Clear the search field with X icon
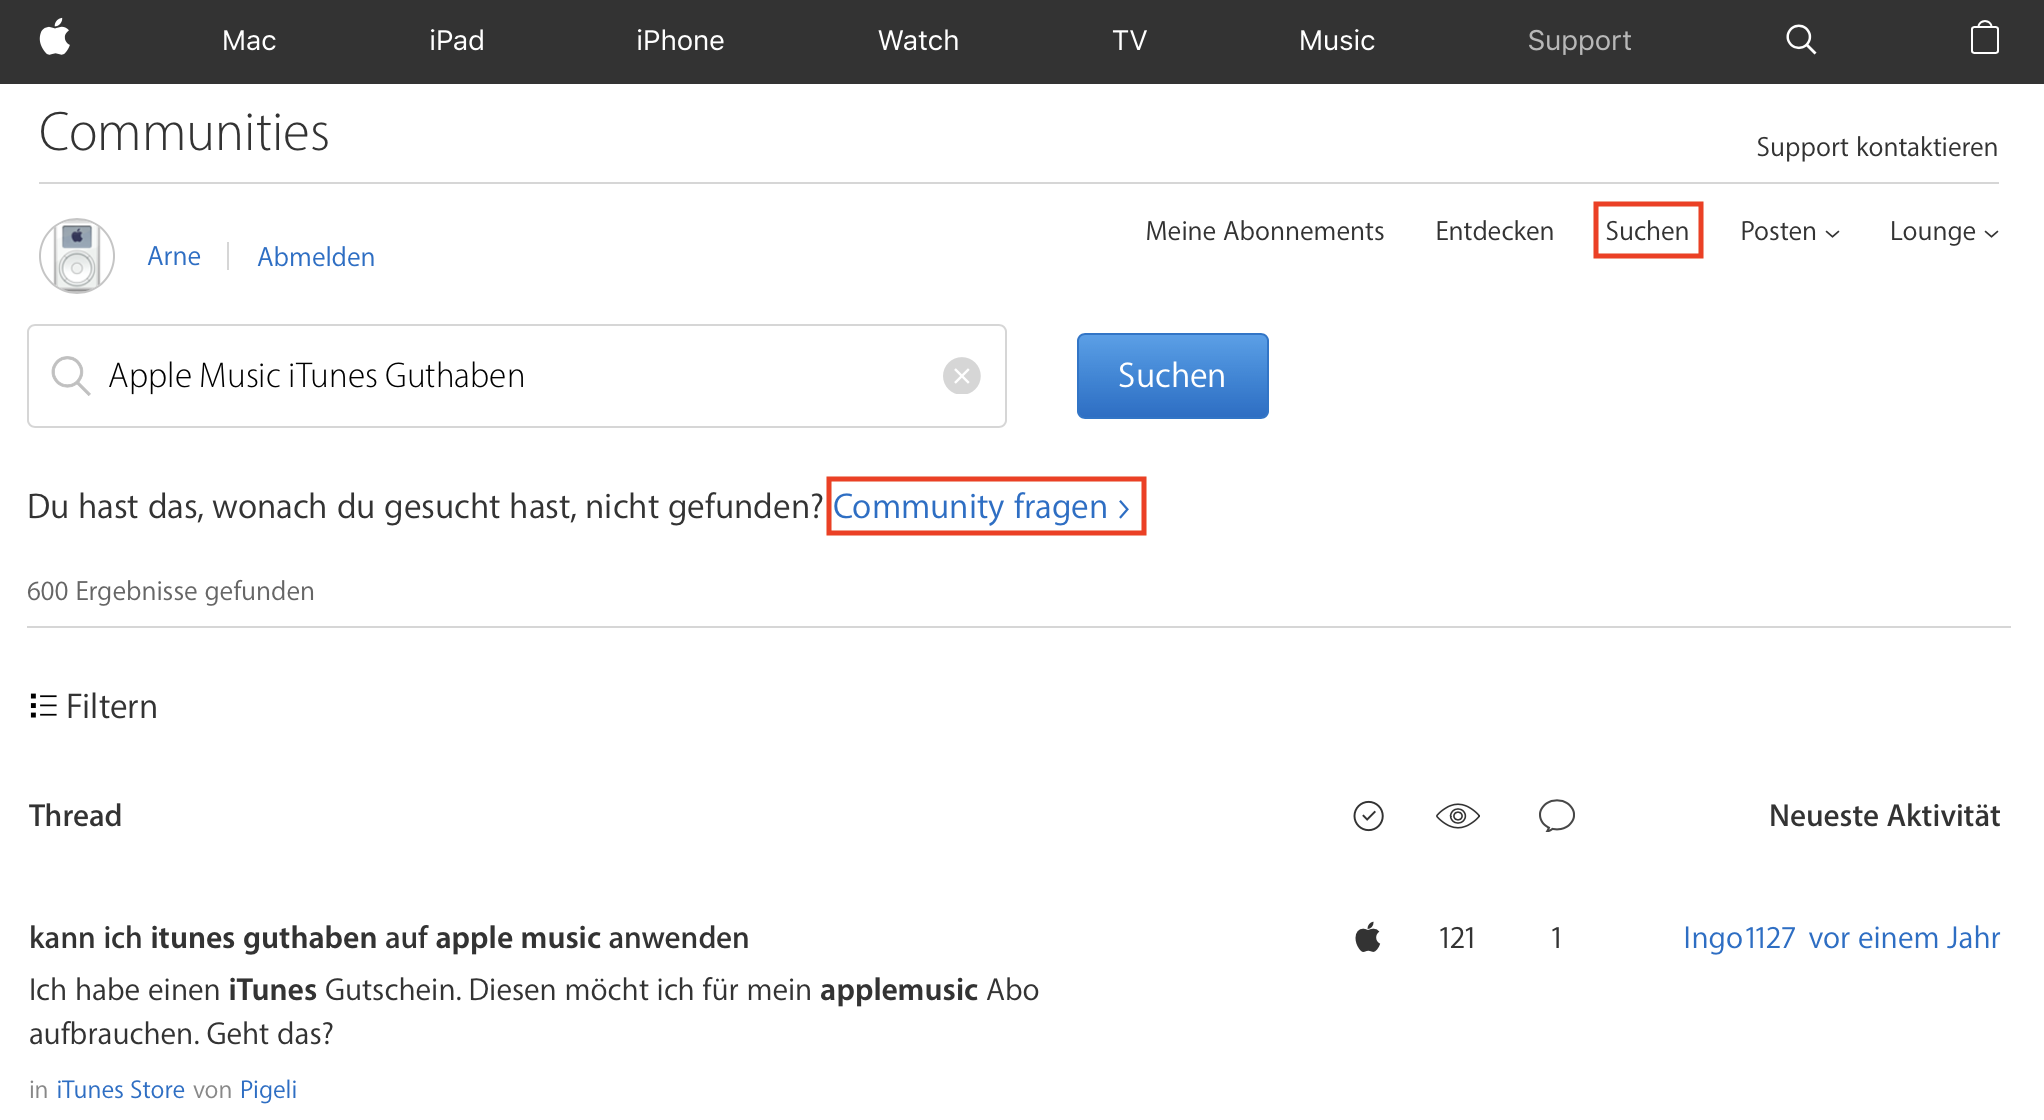 click(961, 376)
